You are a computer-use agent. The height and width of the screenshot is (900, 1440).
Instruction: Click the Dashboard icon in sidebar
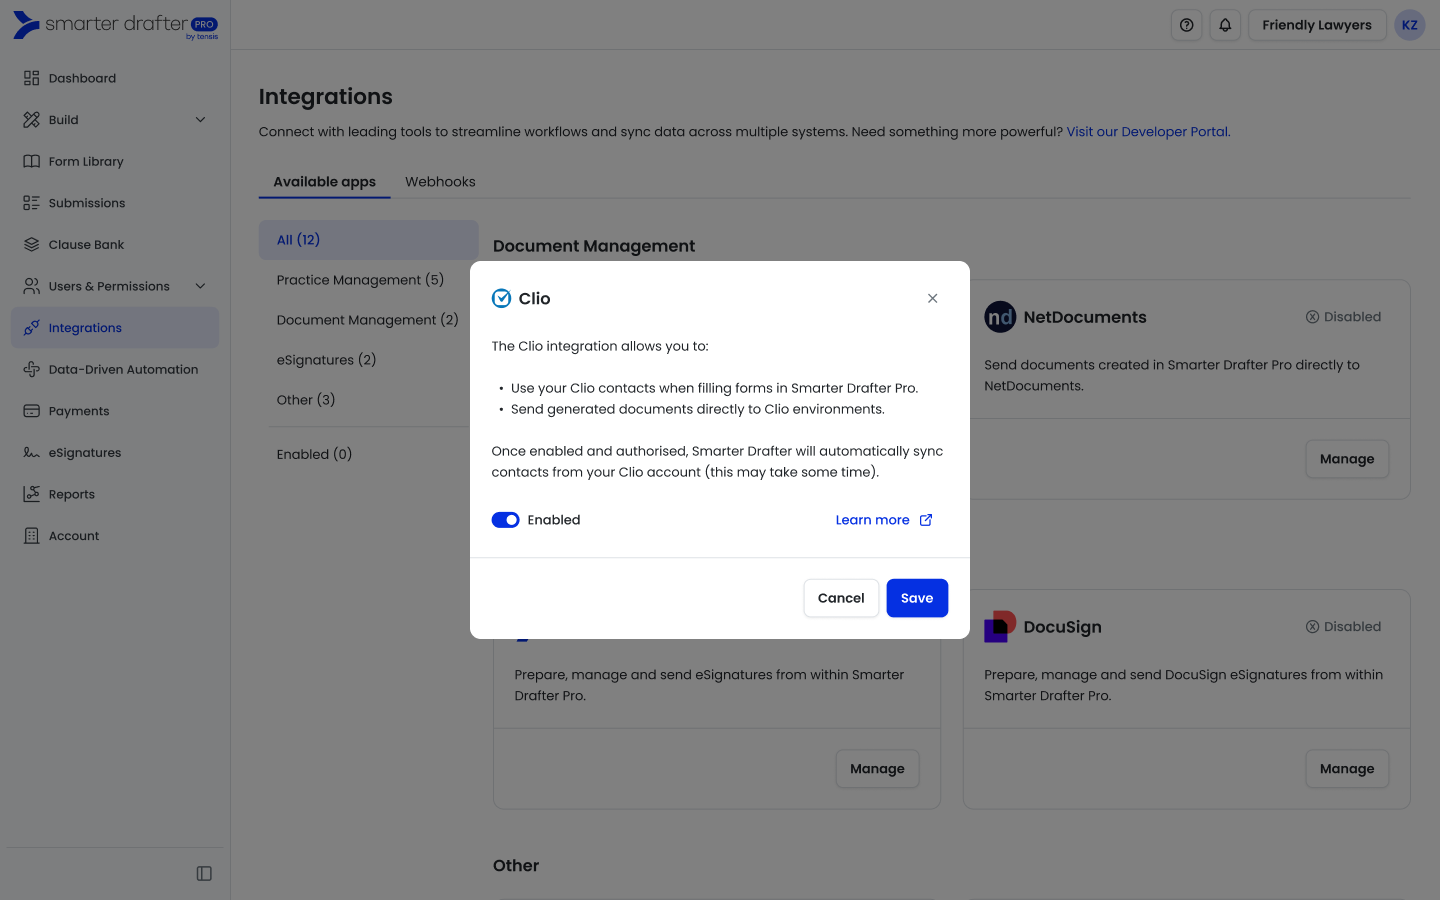coord(32,78)
